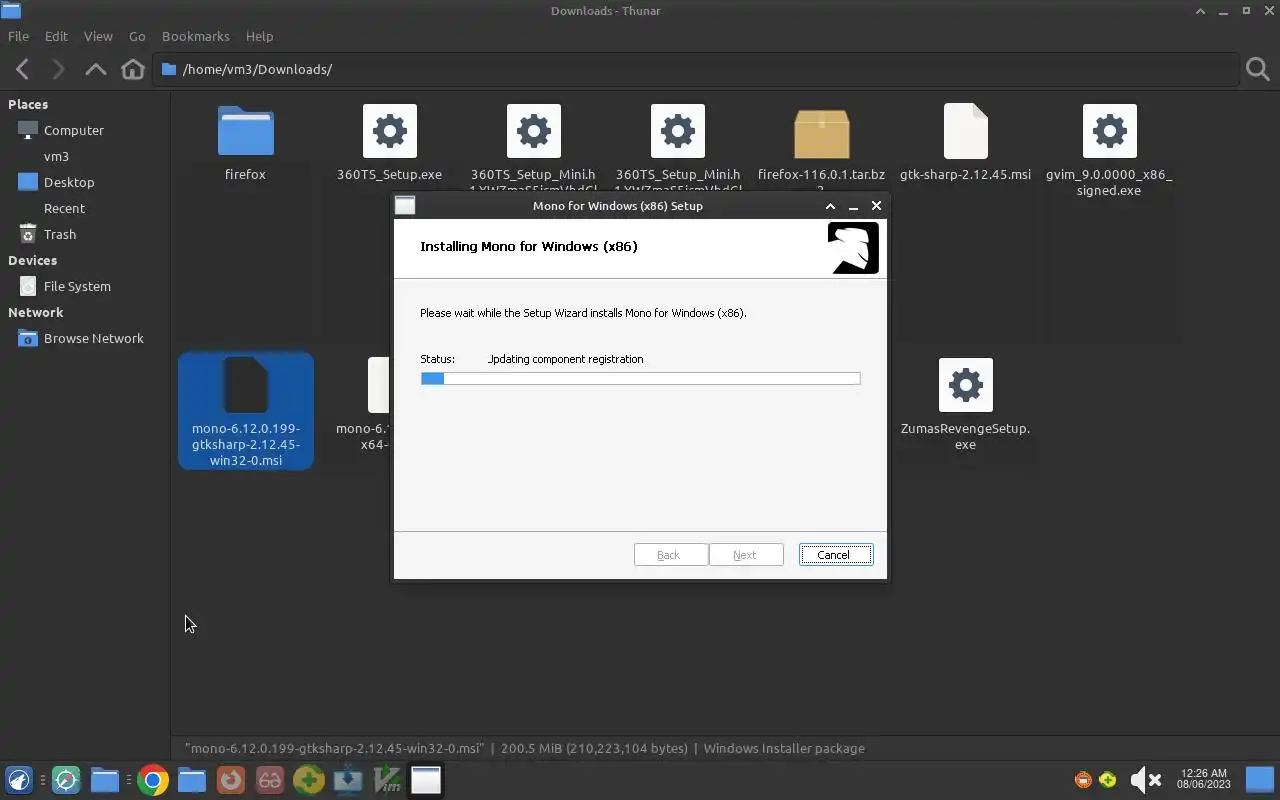Click the 12:26 AM clock

click(x=1203, y=779)
